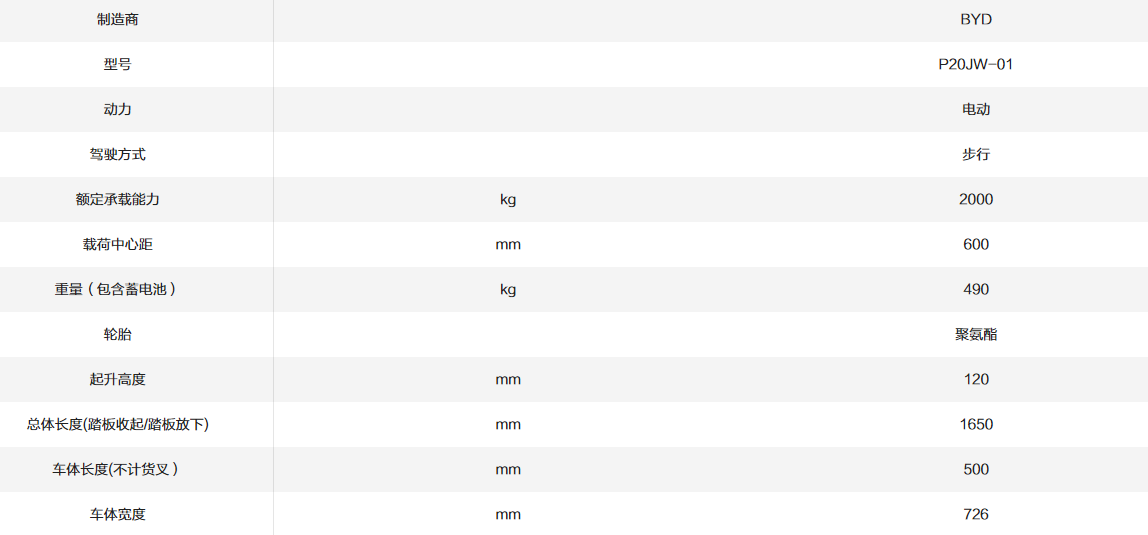Select the 120 lift height value

[975, 379]
